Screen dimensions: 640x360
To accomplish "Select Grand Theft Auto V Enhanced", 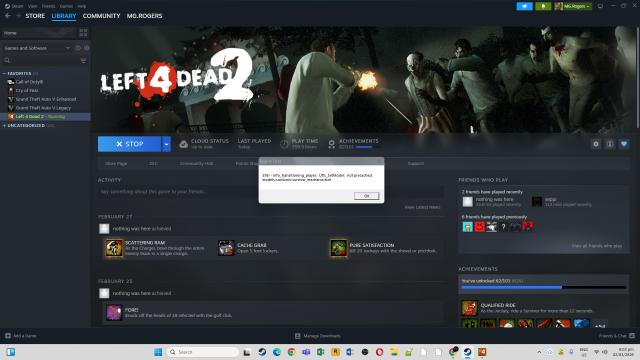I will [45, 99].
